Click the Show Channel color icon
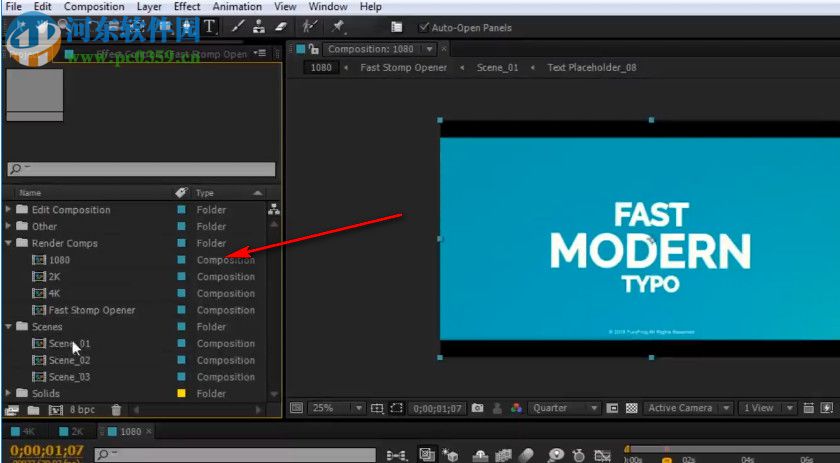 coord(516,408)
